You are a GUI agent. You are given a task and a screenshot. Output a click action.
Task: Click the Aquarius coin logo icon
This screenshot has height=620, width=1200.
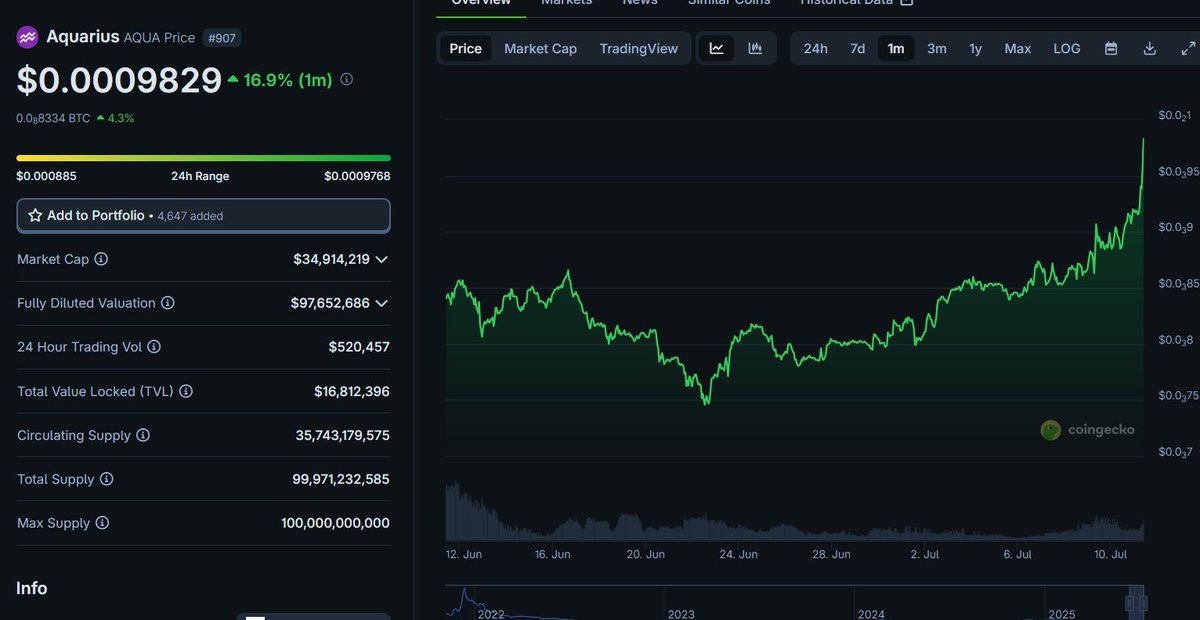click(27, 37)
